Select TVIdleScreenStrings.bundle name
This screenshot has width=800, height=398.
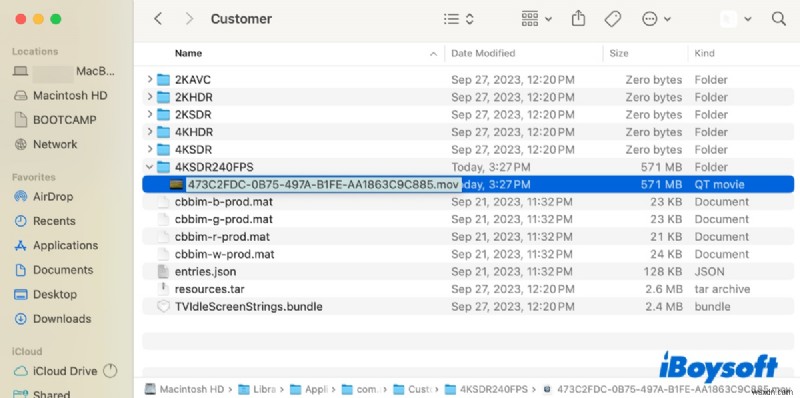248,307
